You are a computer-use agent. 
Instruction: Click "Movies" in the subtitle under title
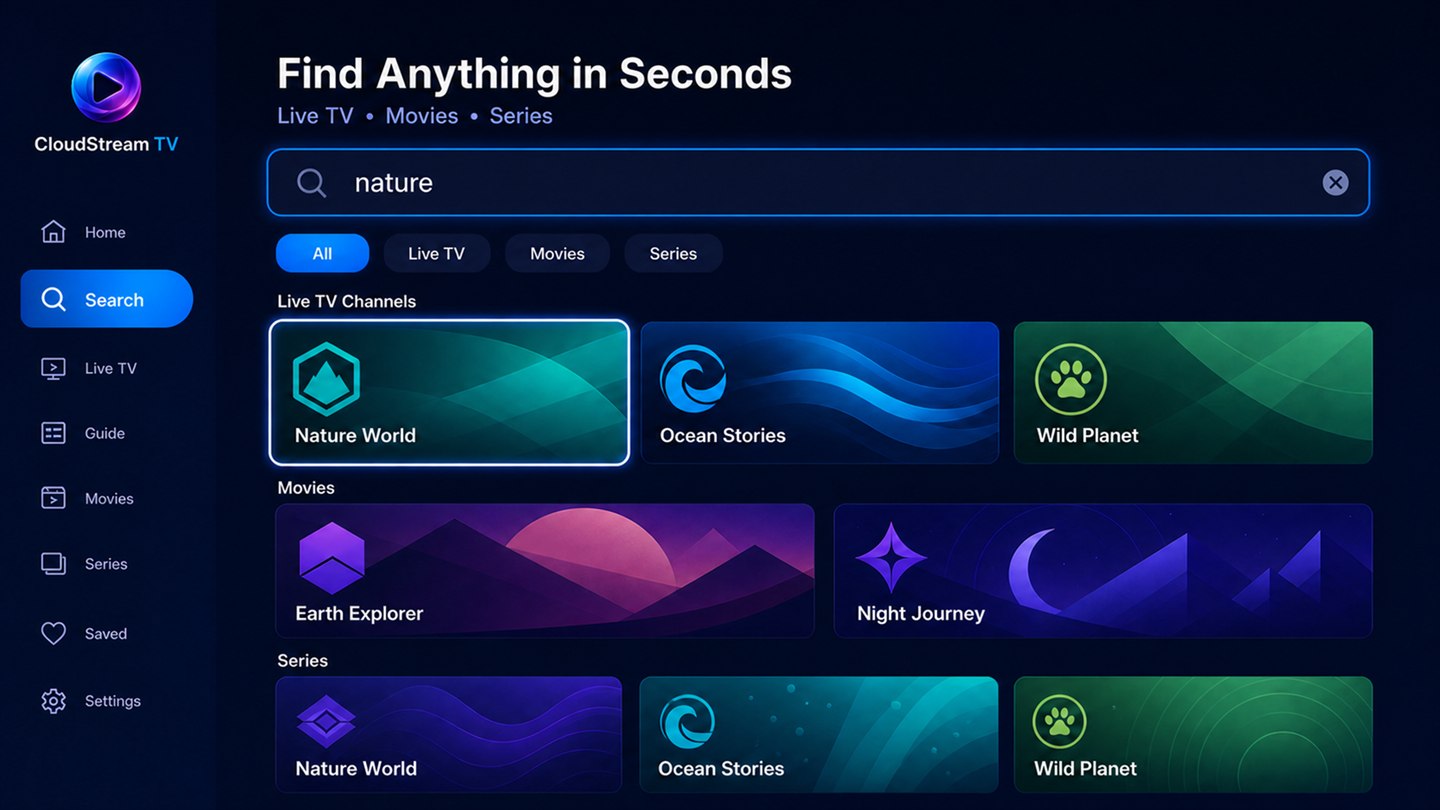[422, 116]
